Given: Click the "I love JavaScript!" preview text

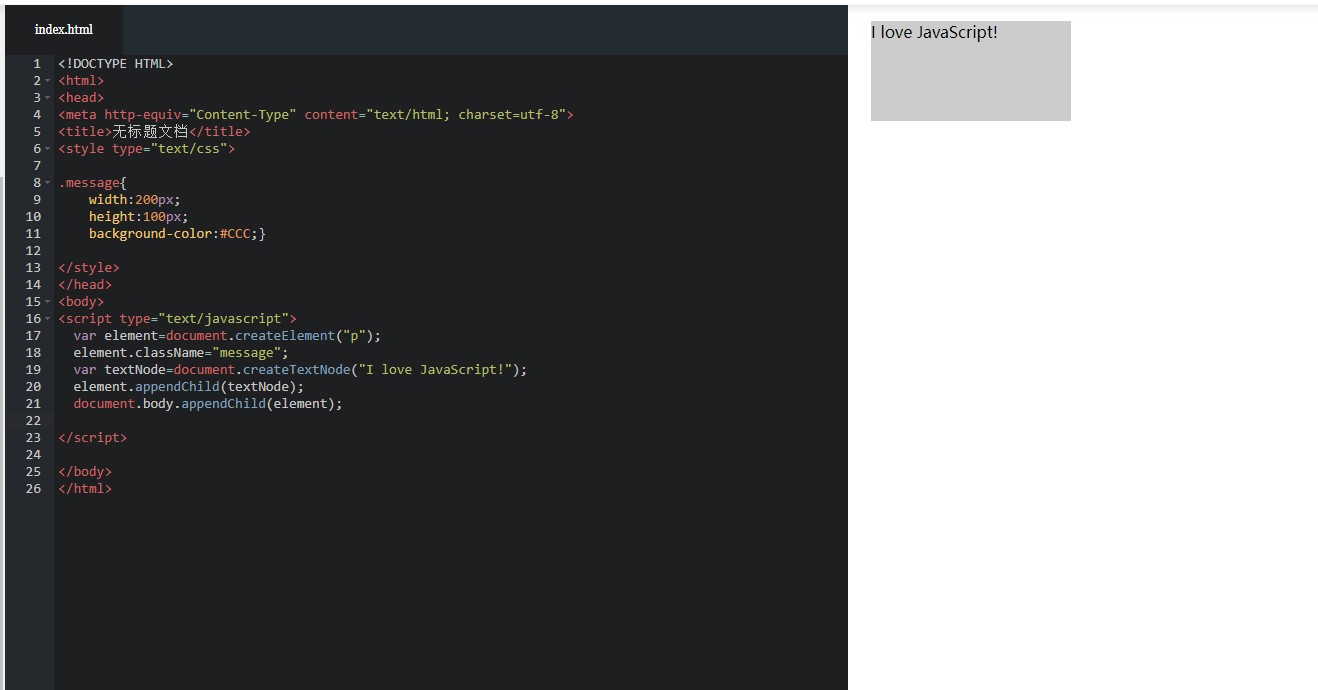Looking at the screenshot, I should pos(934,32).
